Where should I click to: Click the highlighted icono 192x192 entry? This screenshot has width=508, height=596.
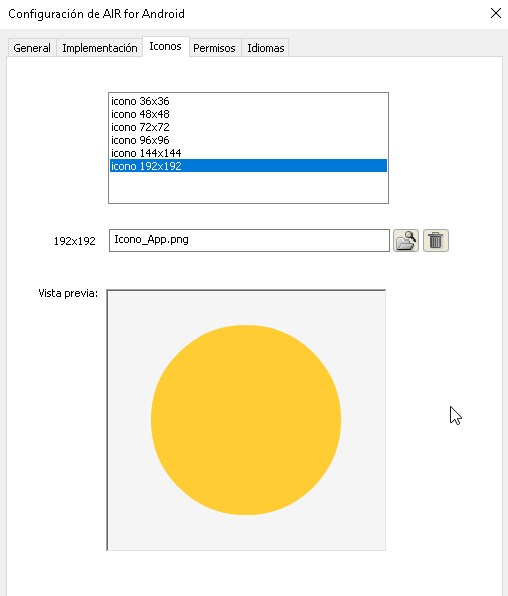click(x=248, y=166)
